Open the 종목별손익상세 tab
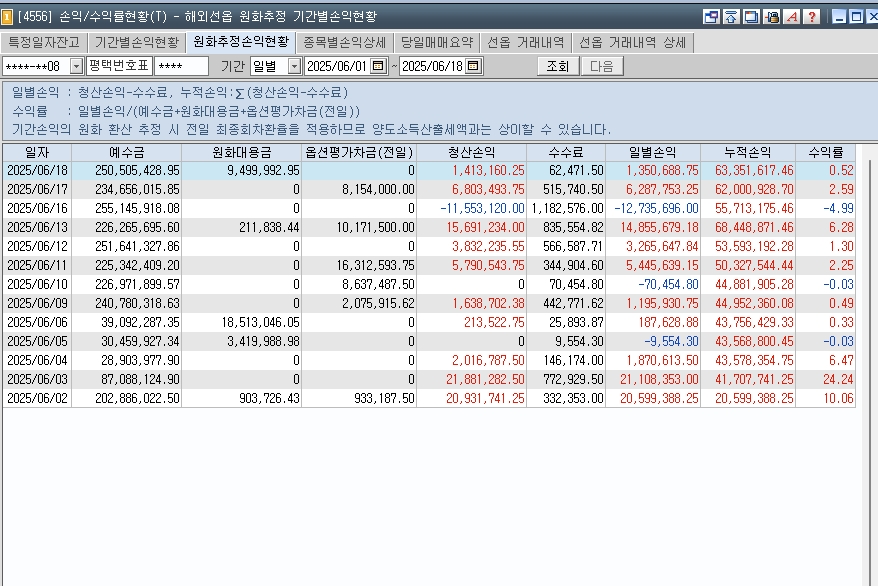 345,43
